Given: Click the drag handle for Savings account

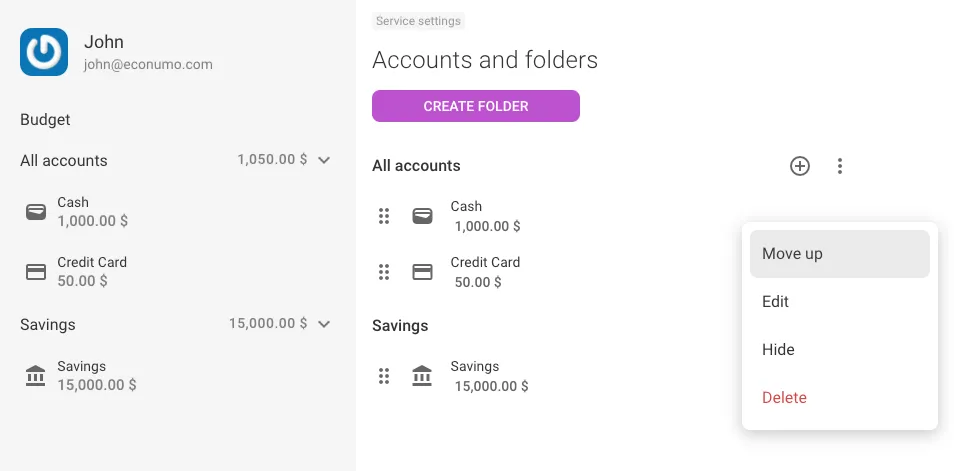Looking at the screenshot, I should coord(384,376).
